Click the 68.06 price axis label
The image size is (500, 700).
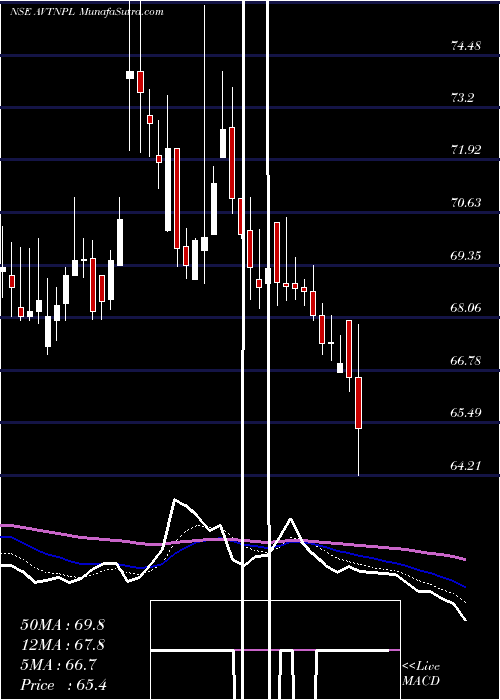click(x=466, y=308)
